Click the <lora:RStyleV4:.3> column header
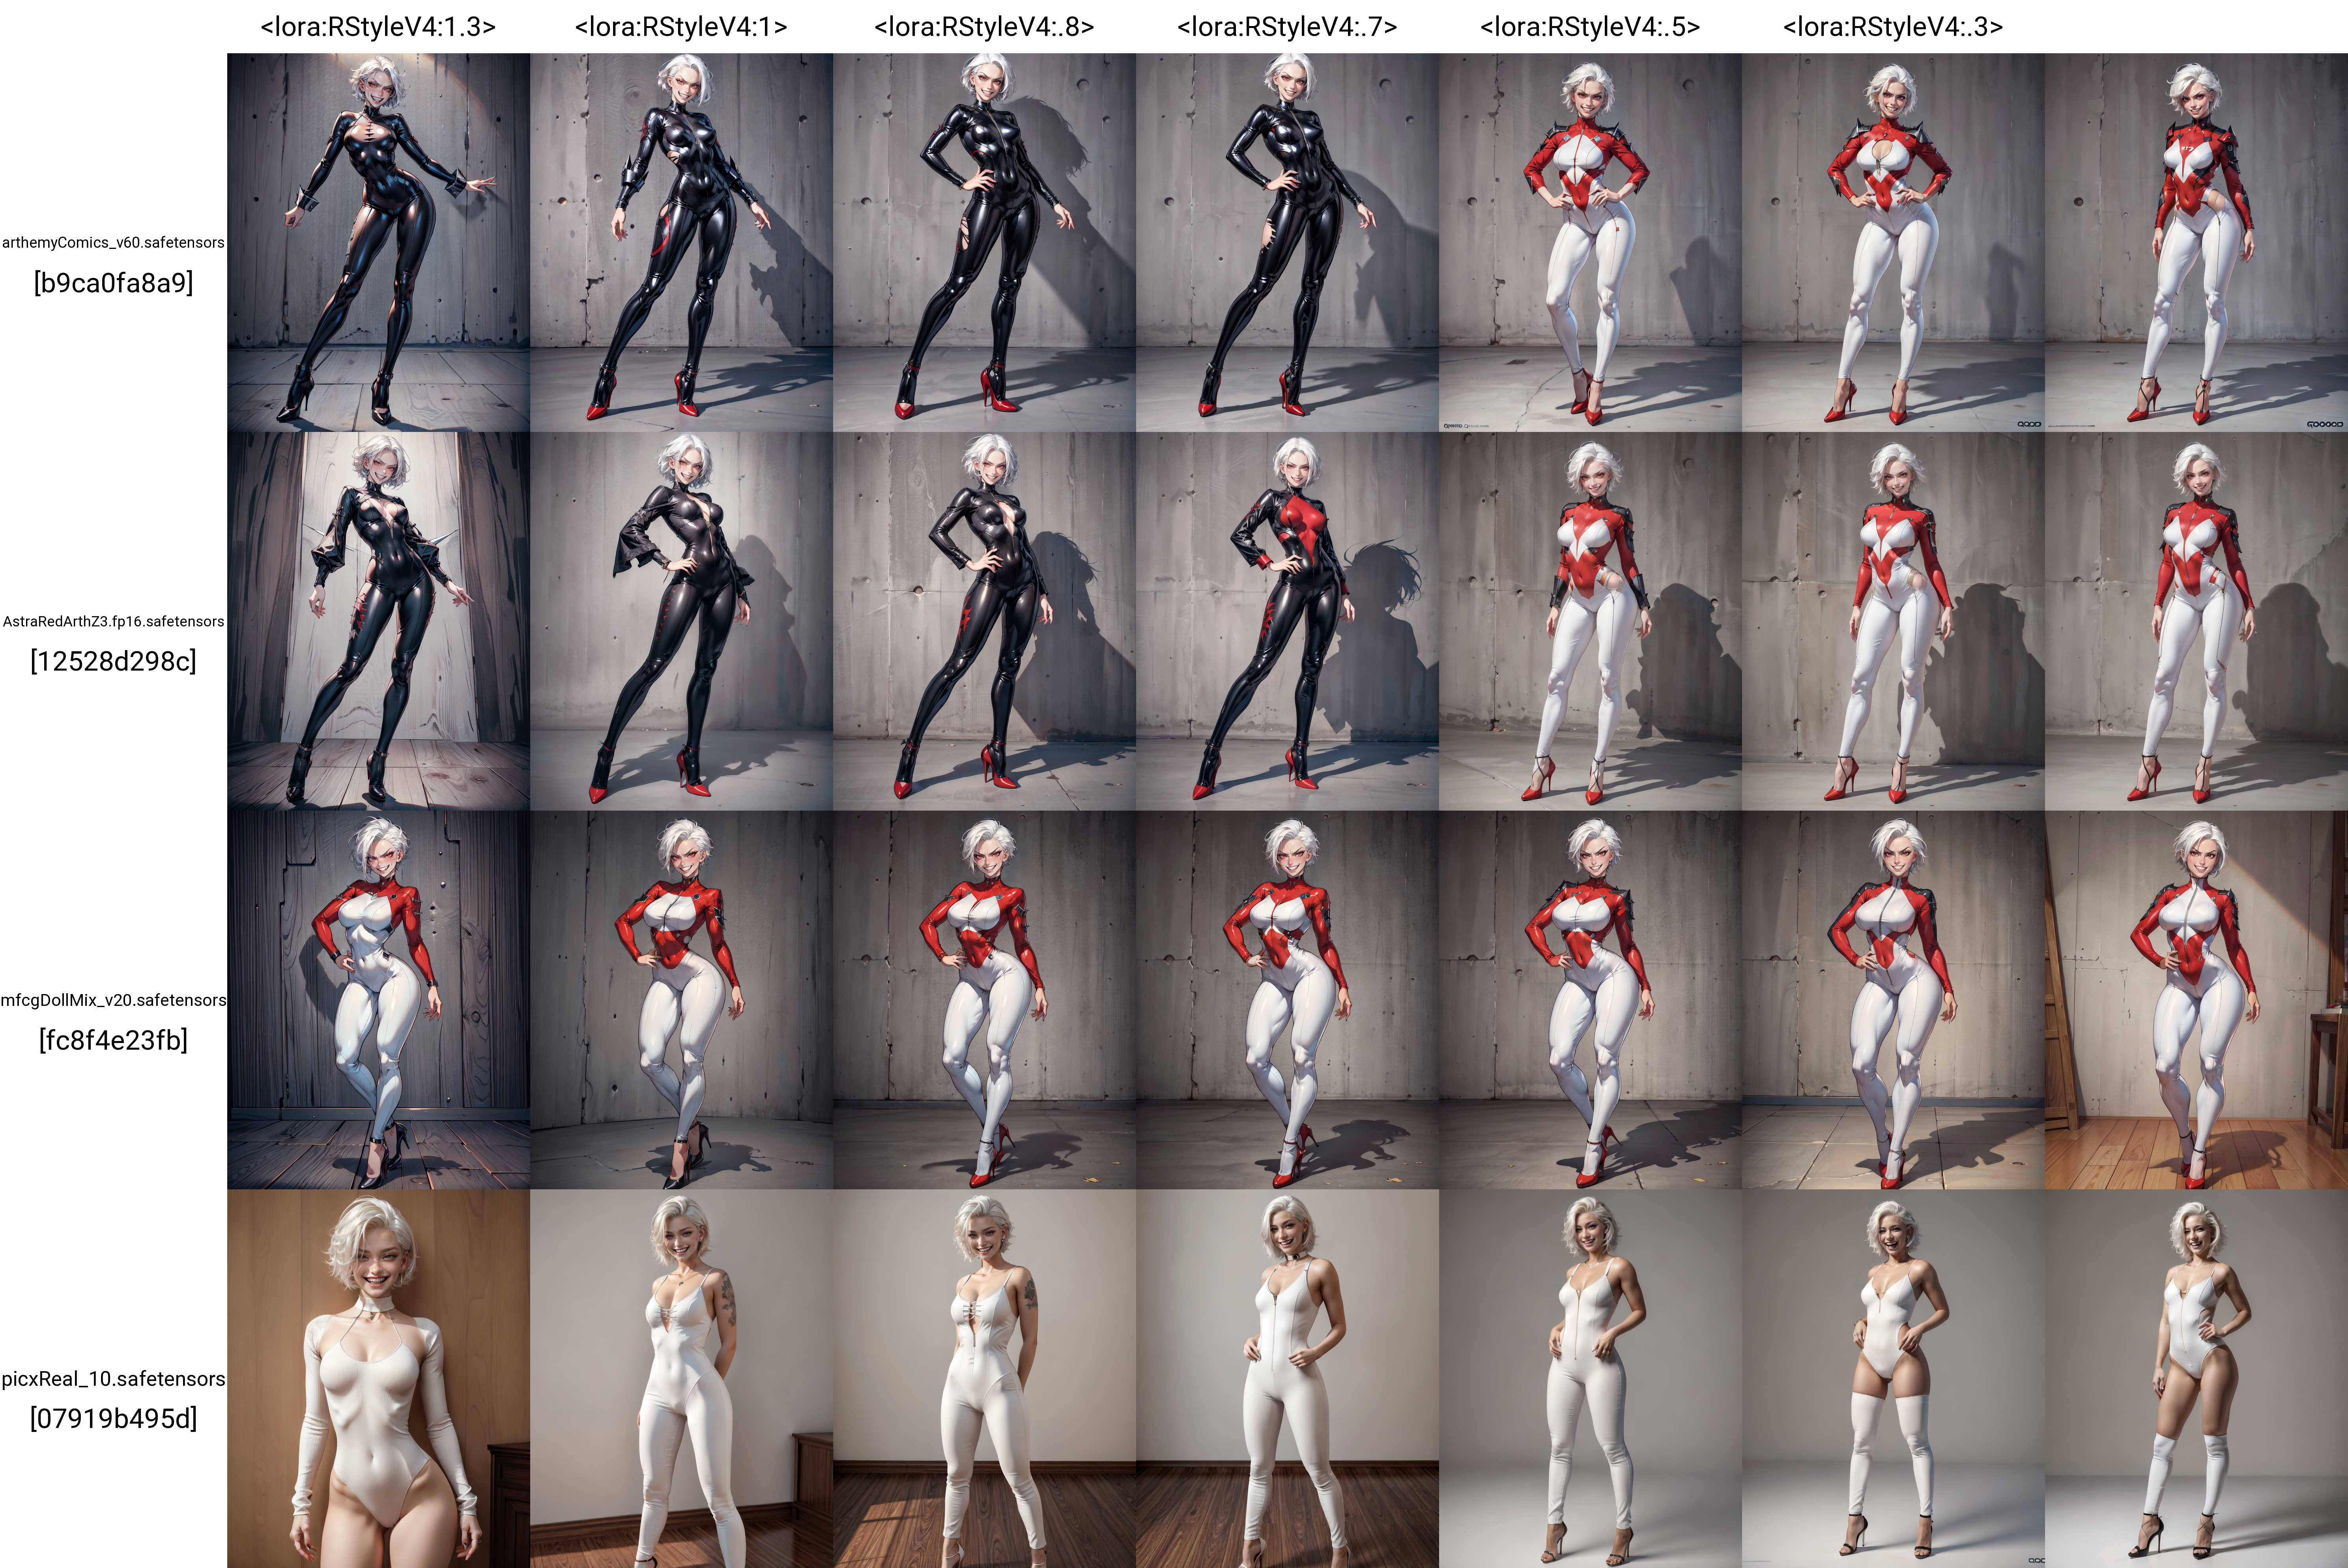 1893,27
